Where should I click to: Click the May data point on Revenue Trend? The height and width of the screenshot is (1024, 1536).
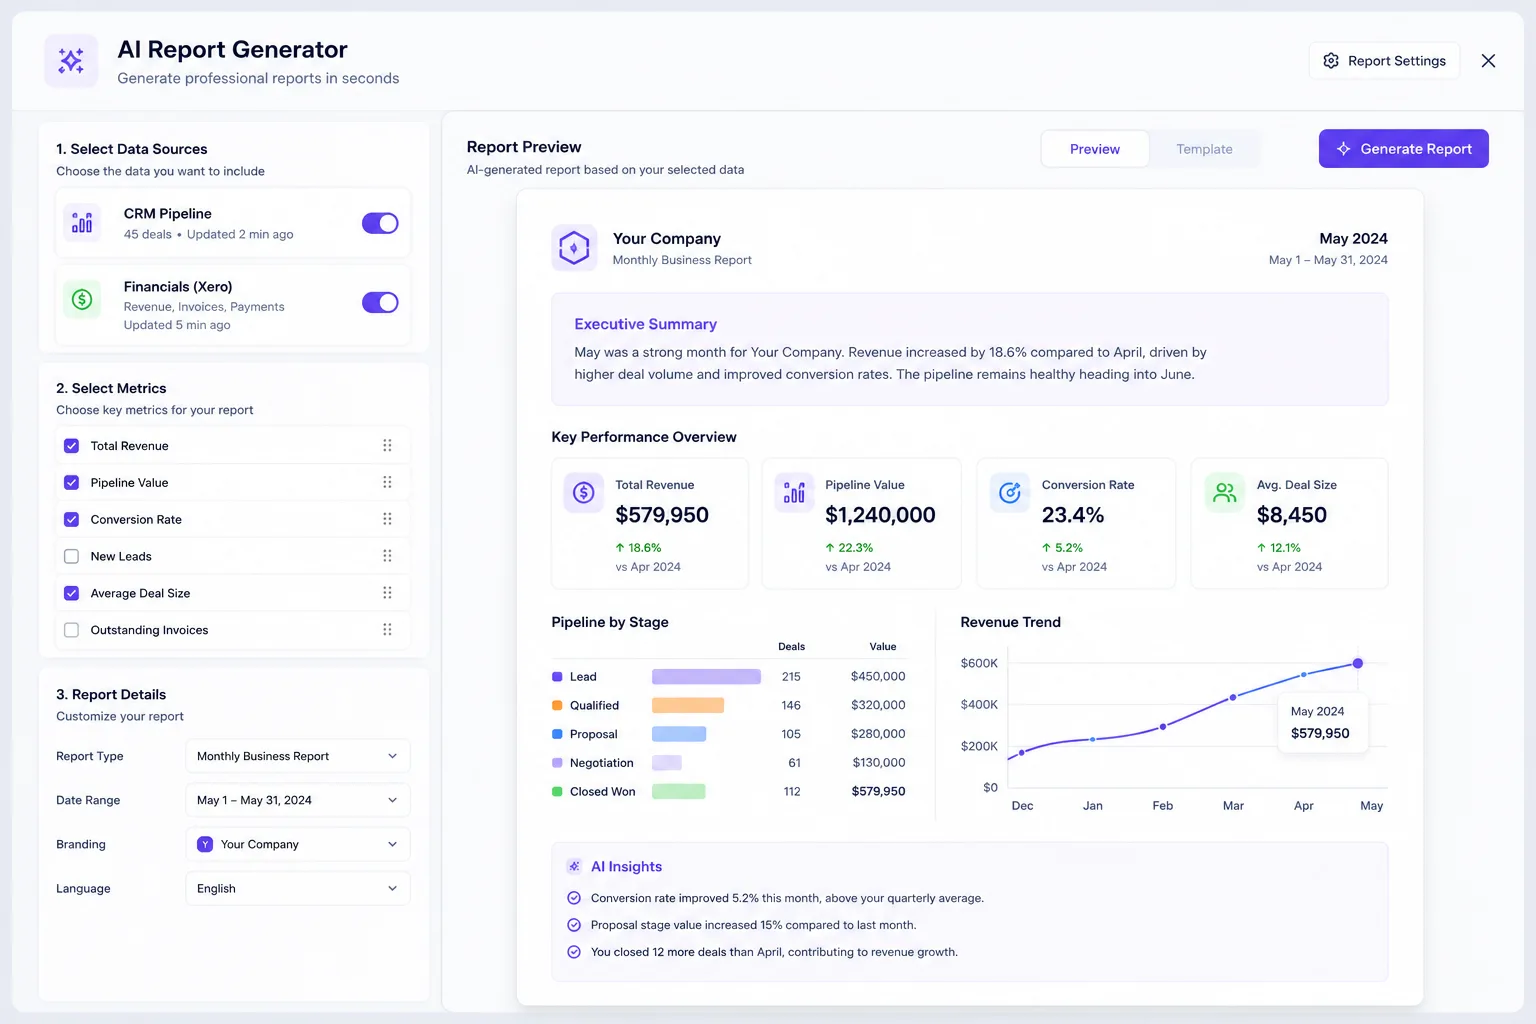(x=1358, y=663)
